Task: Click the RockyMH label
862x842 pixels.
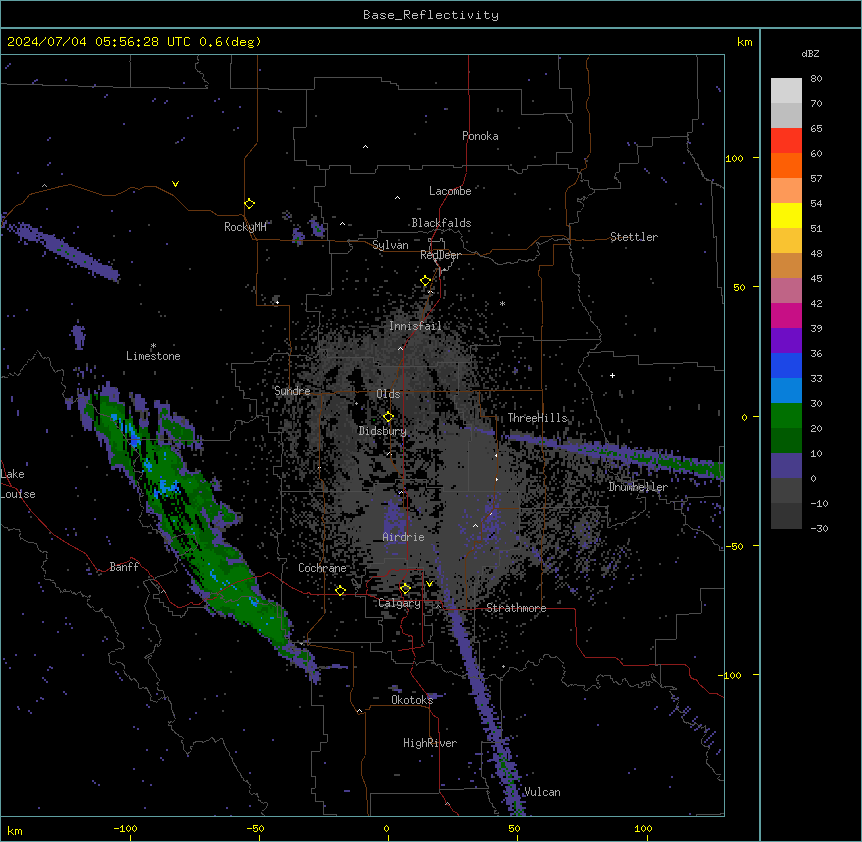Action: [x=245, y=227]
